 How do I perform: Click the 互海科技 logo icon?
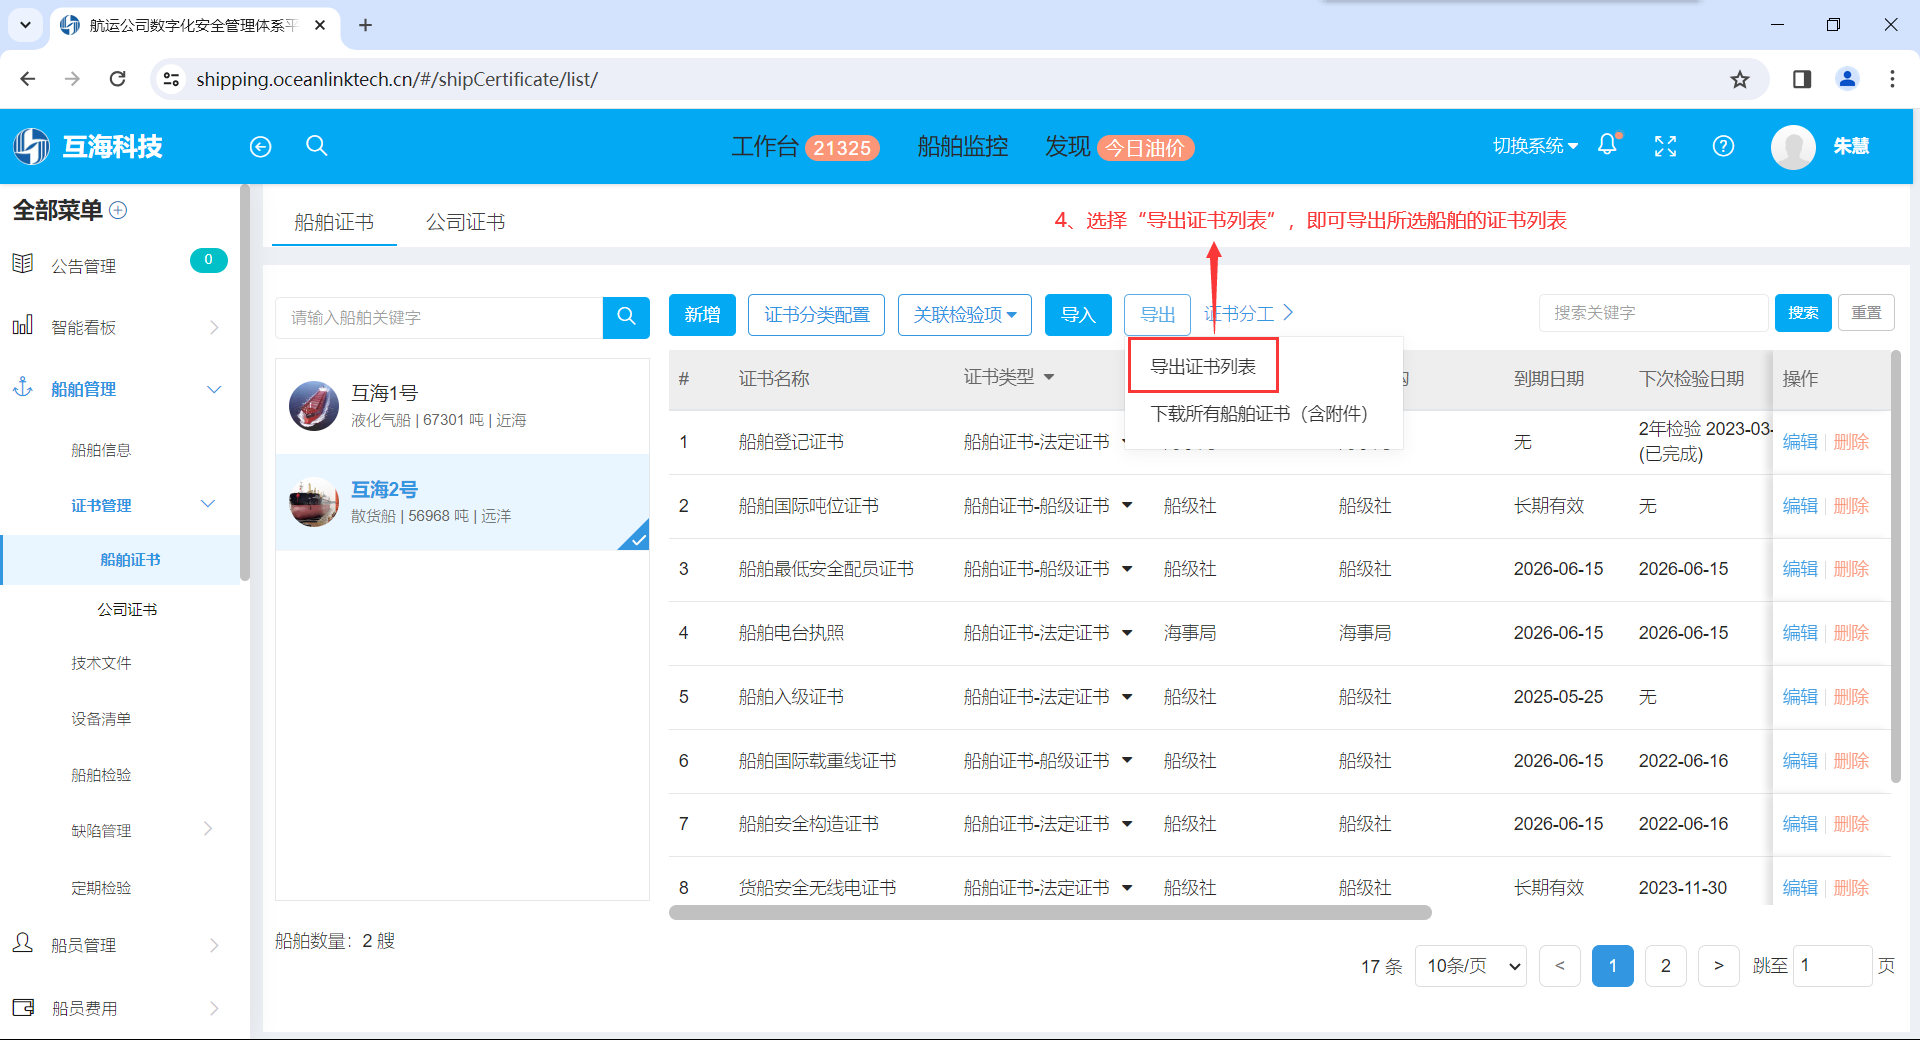[32, 147]
